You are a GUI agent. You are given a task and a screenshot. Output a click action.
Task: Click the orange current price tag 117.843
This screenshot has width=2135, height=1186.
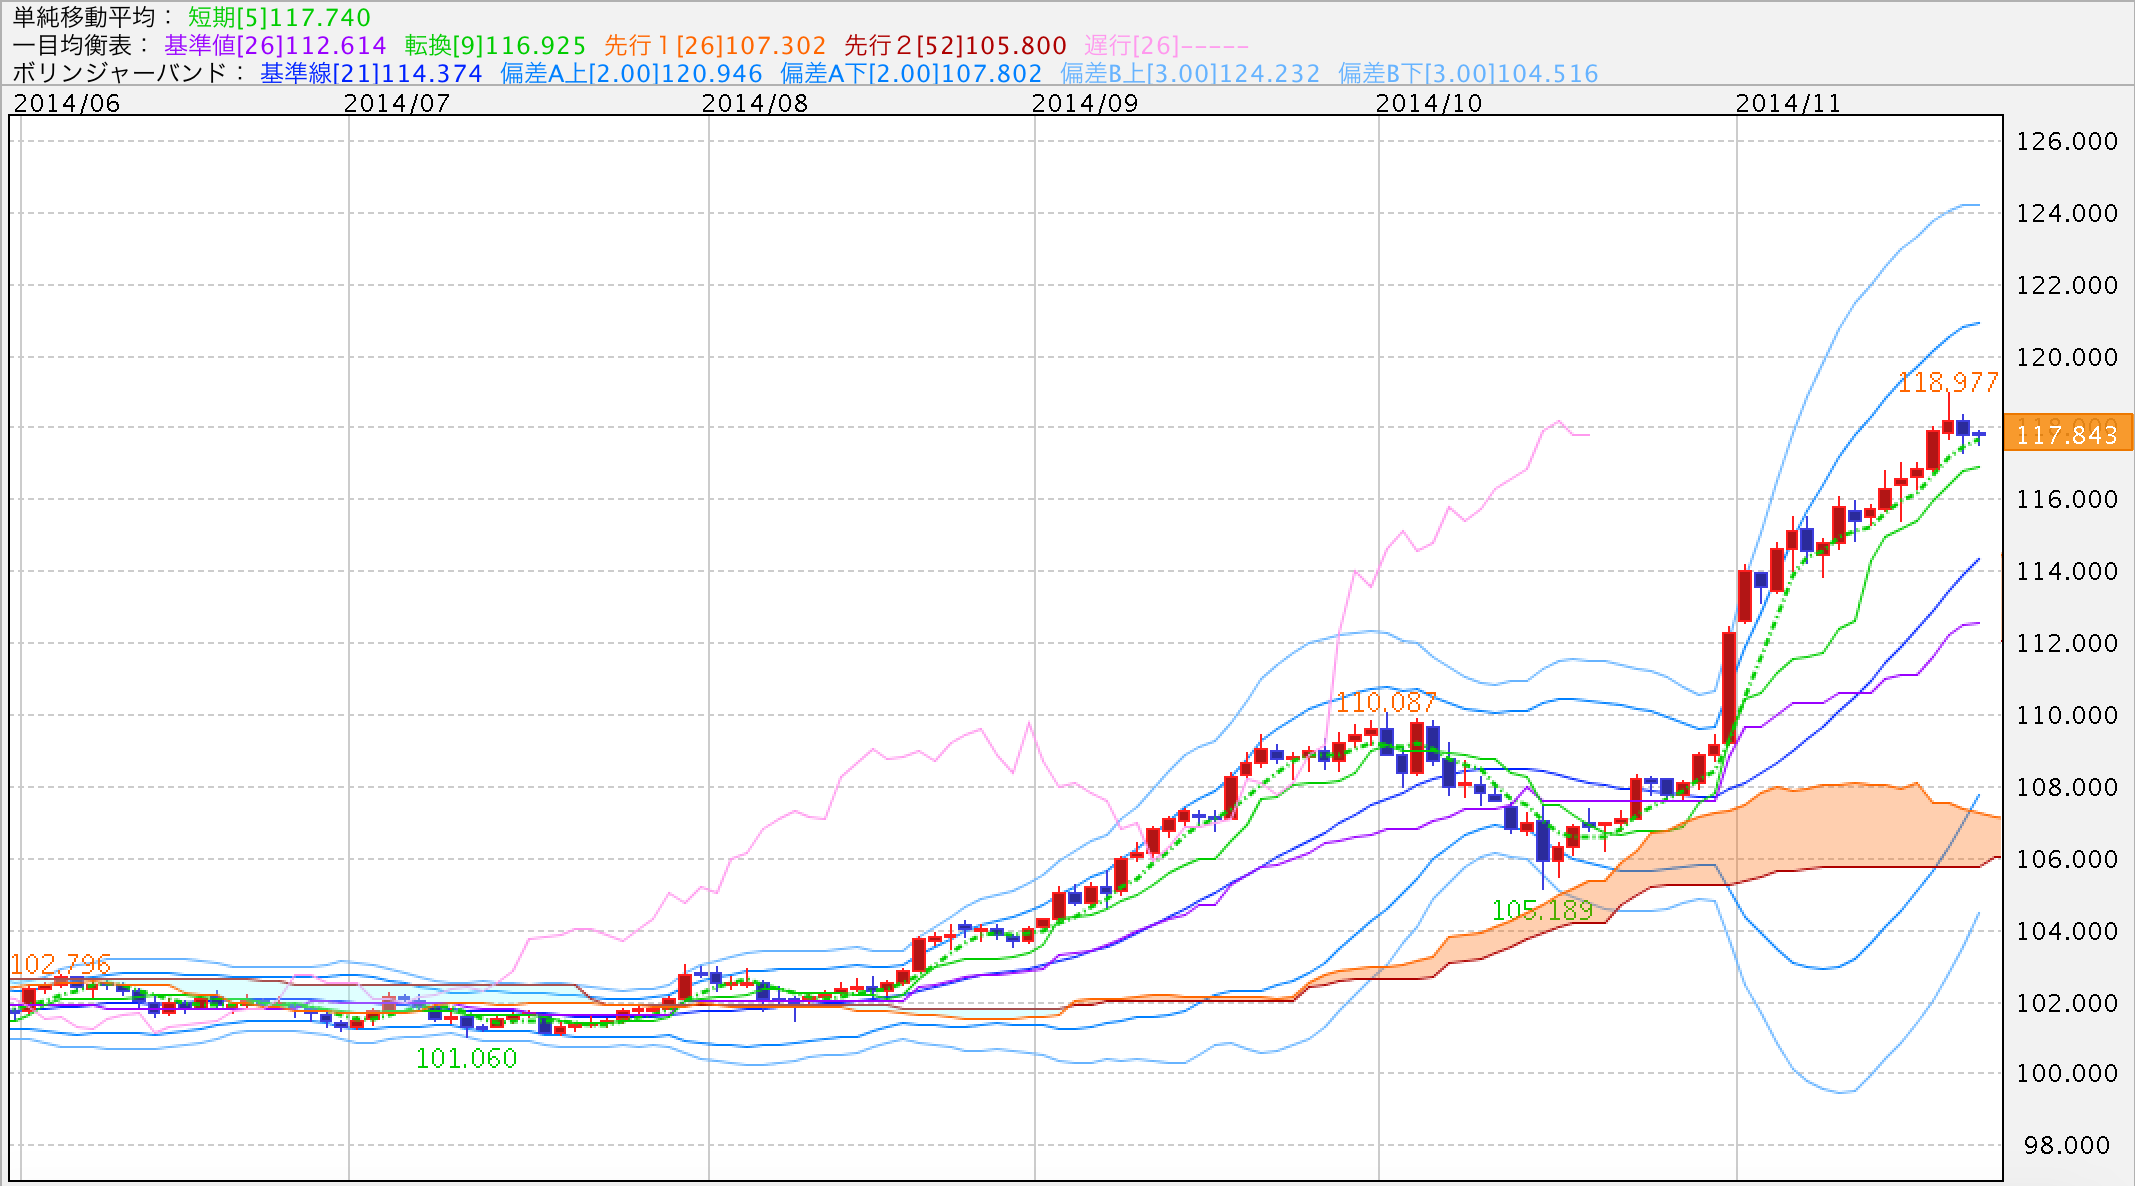click(x=2067, y=434)
